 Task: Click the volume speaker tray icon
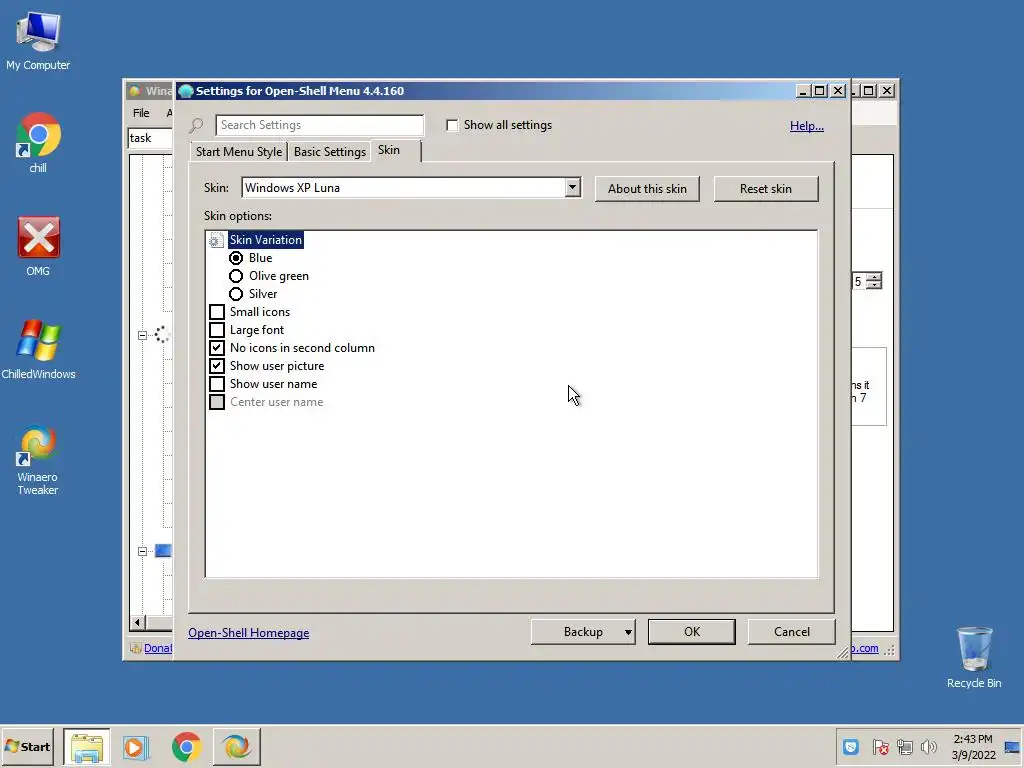click(x=928, y=746)
